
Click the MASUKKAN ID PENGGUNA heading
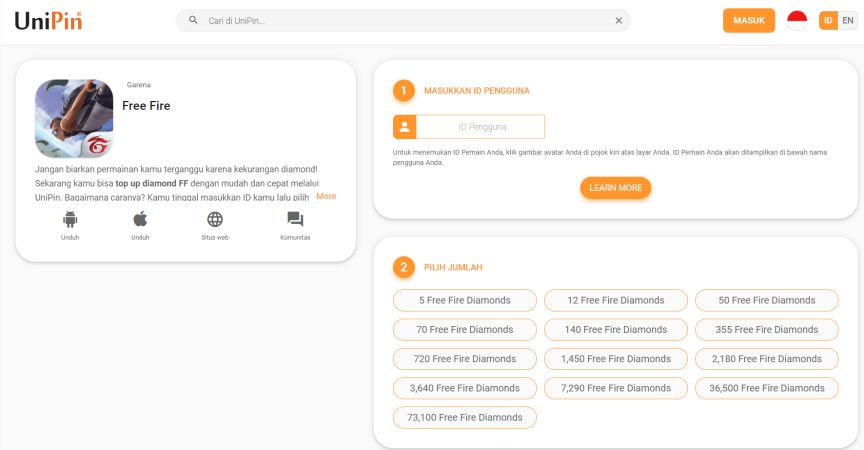point(477,91)
